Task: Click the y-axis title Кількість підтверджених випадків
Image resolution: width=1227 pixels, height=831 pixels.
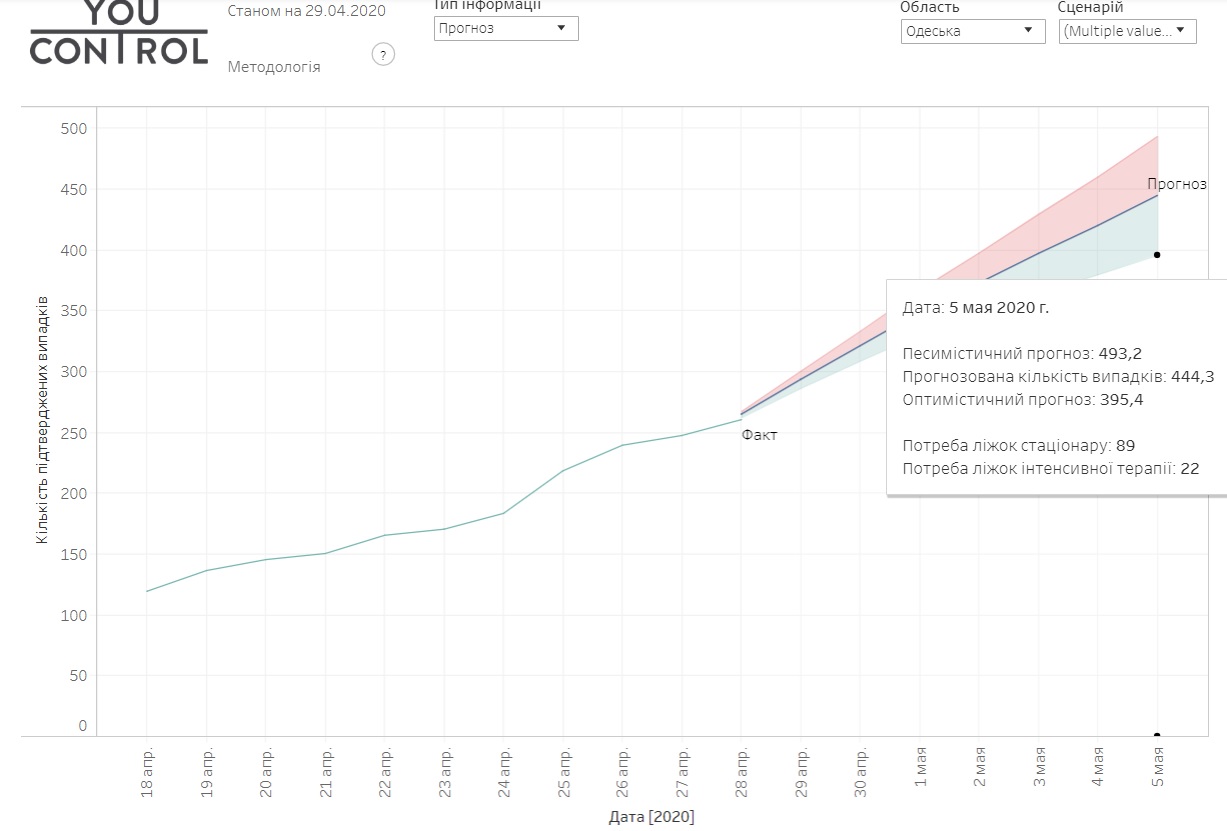Action: click(x=42, y=418)
